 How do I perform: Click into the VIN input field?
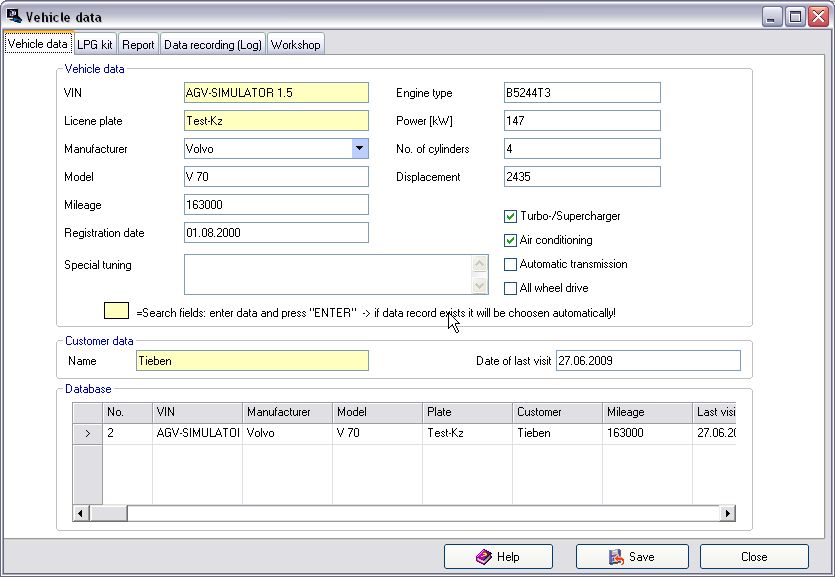(276, 93)
